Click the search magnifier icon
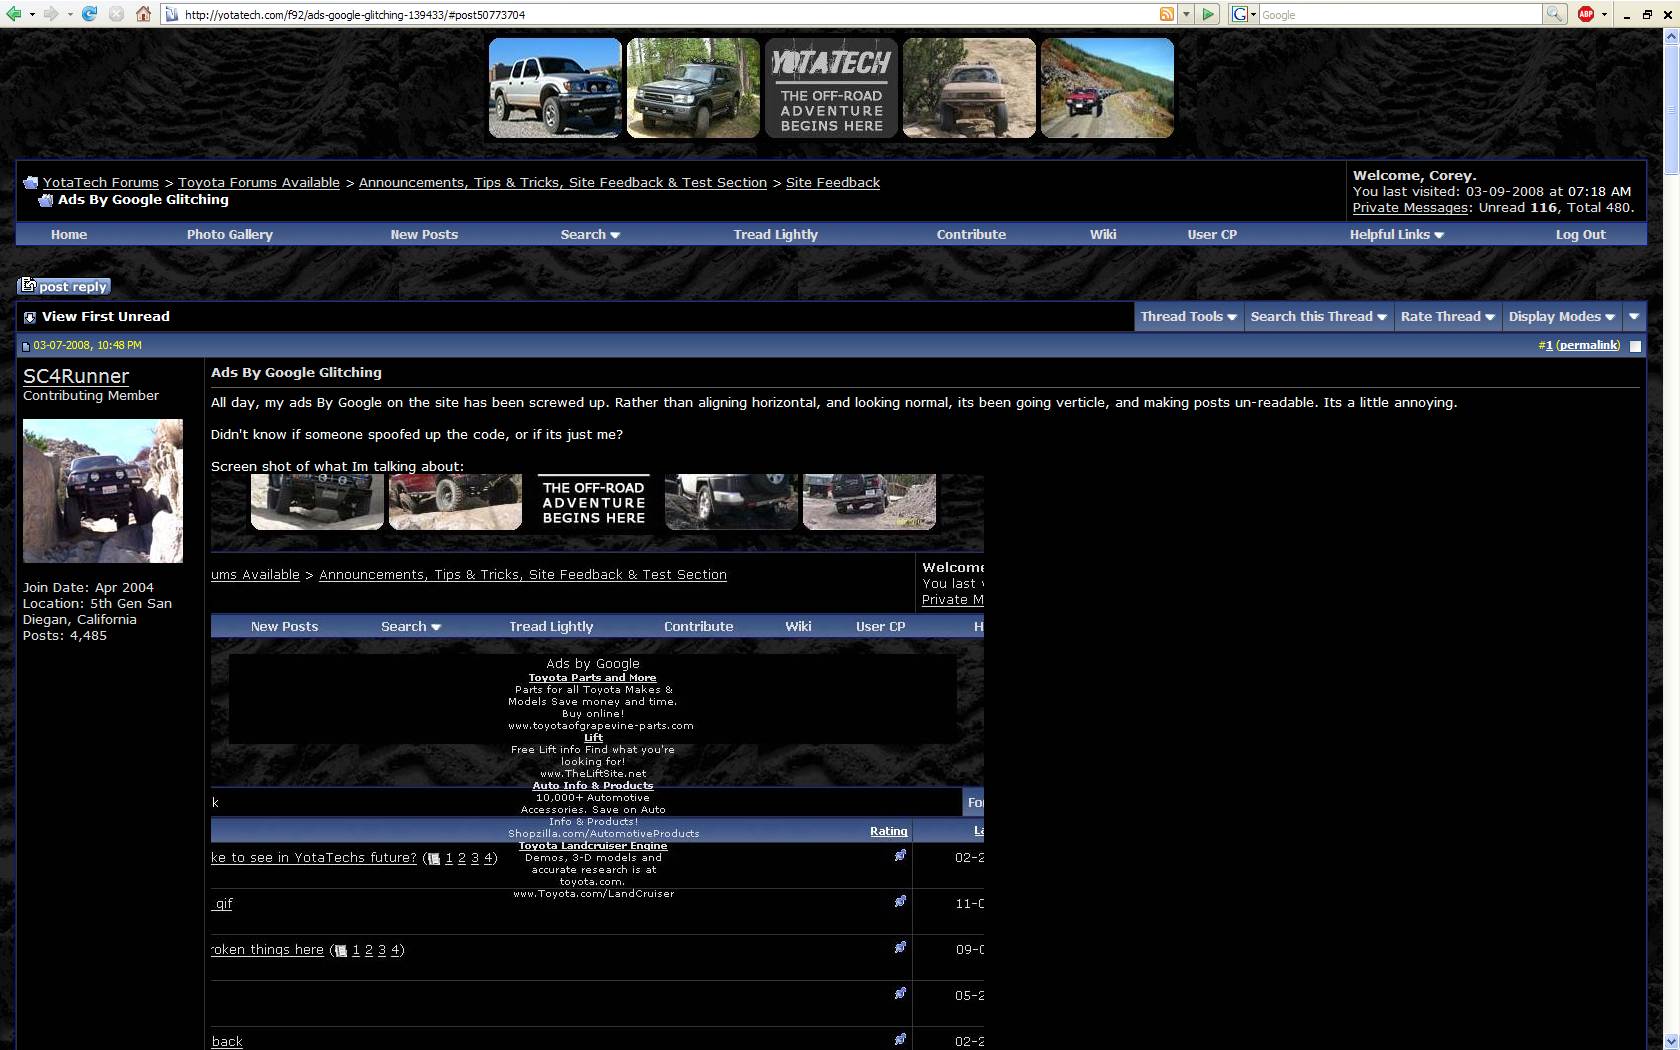The width and height of the screenshot is (1680, 1050). pos(1554,14)
